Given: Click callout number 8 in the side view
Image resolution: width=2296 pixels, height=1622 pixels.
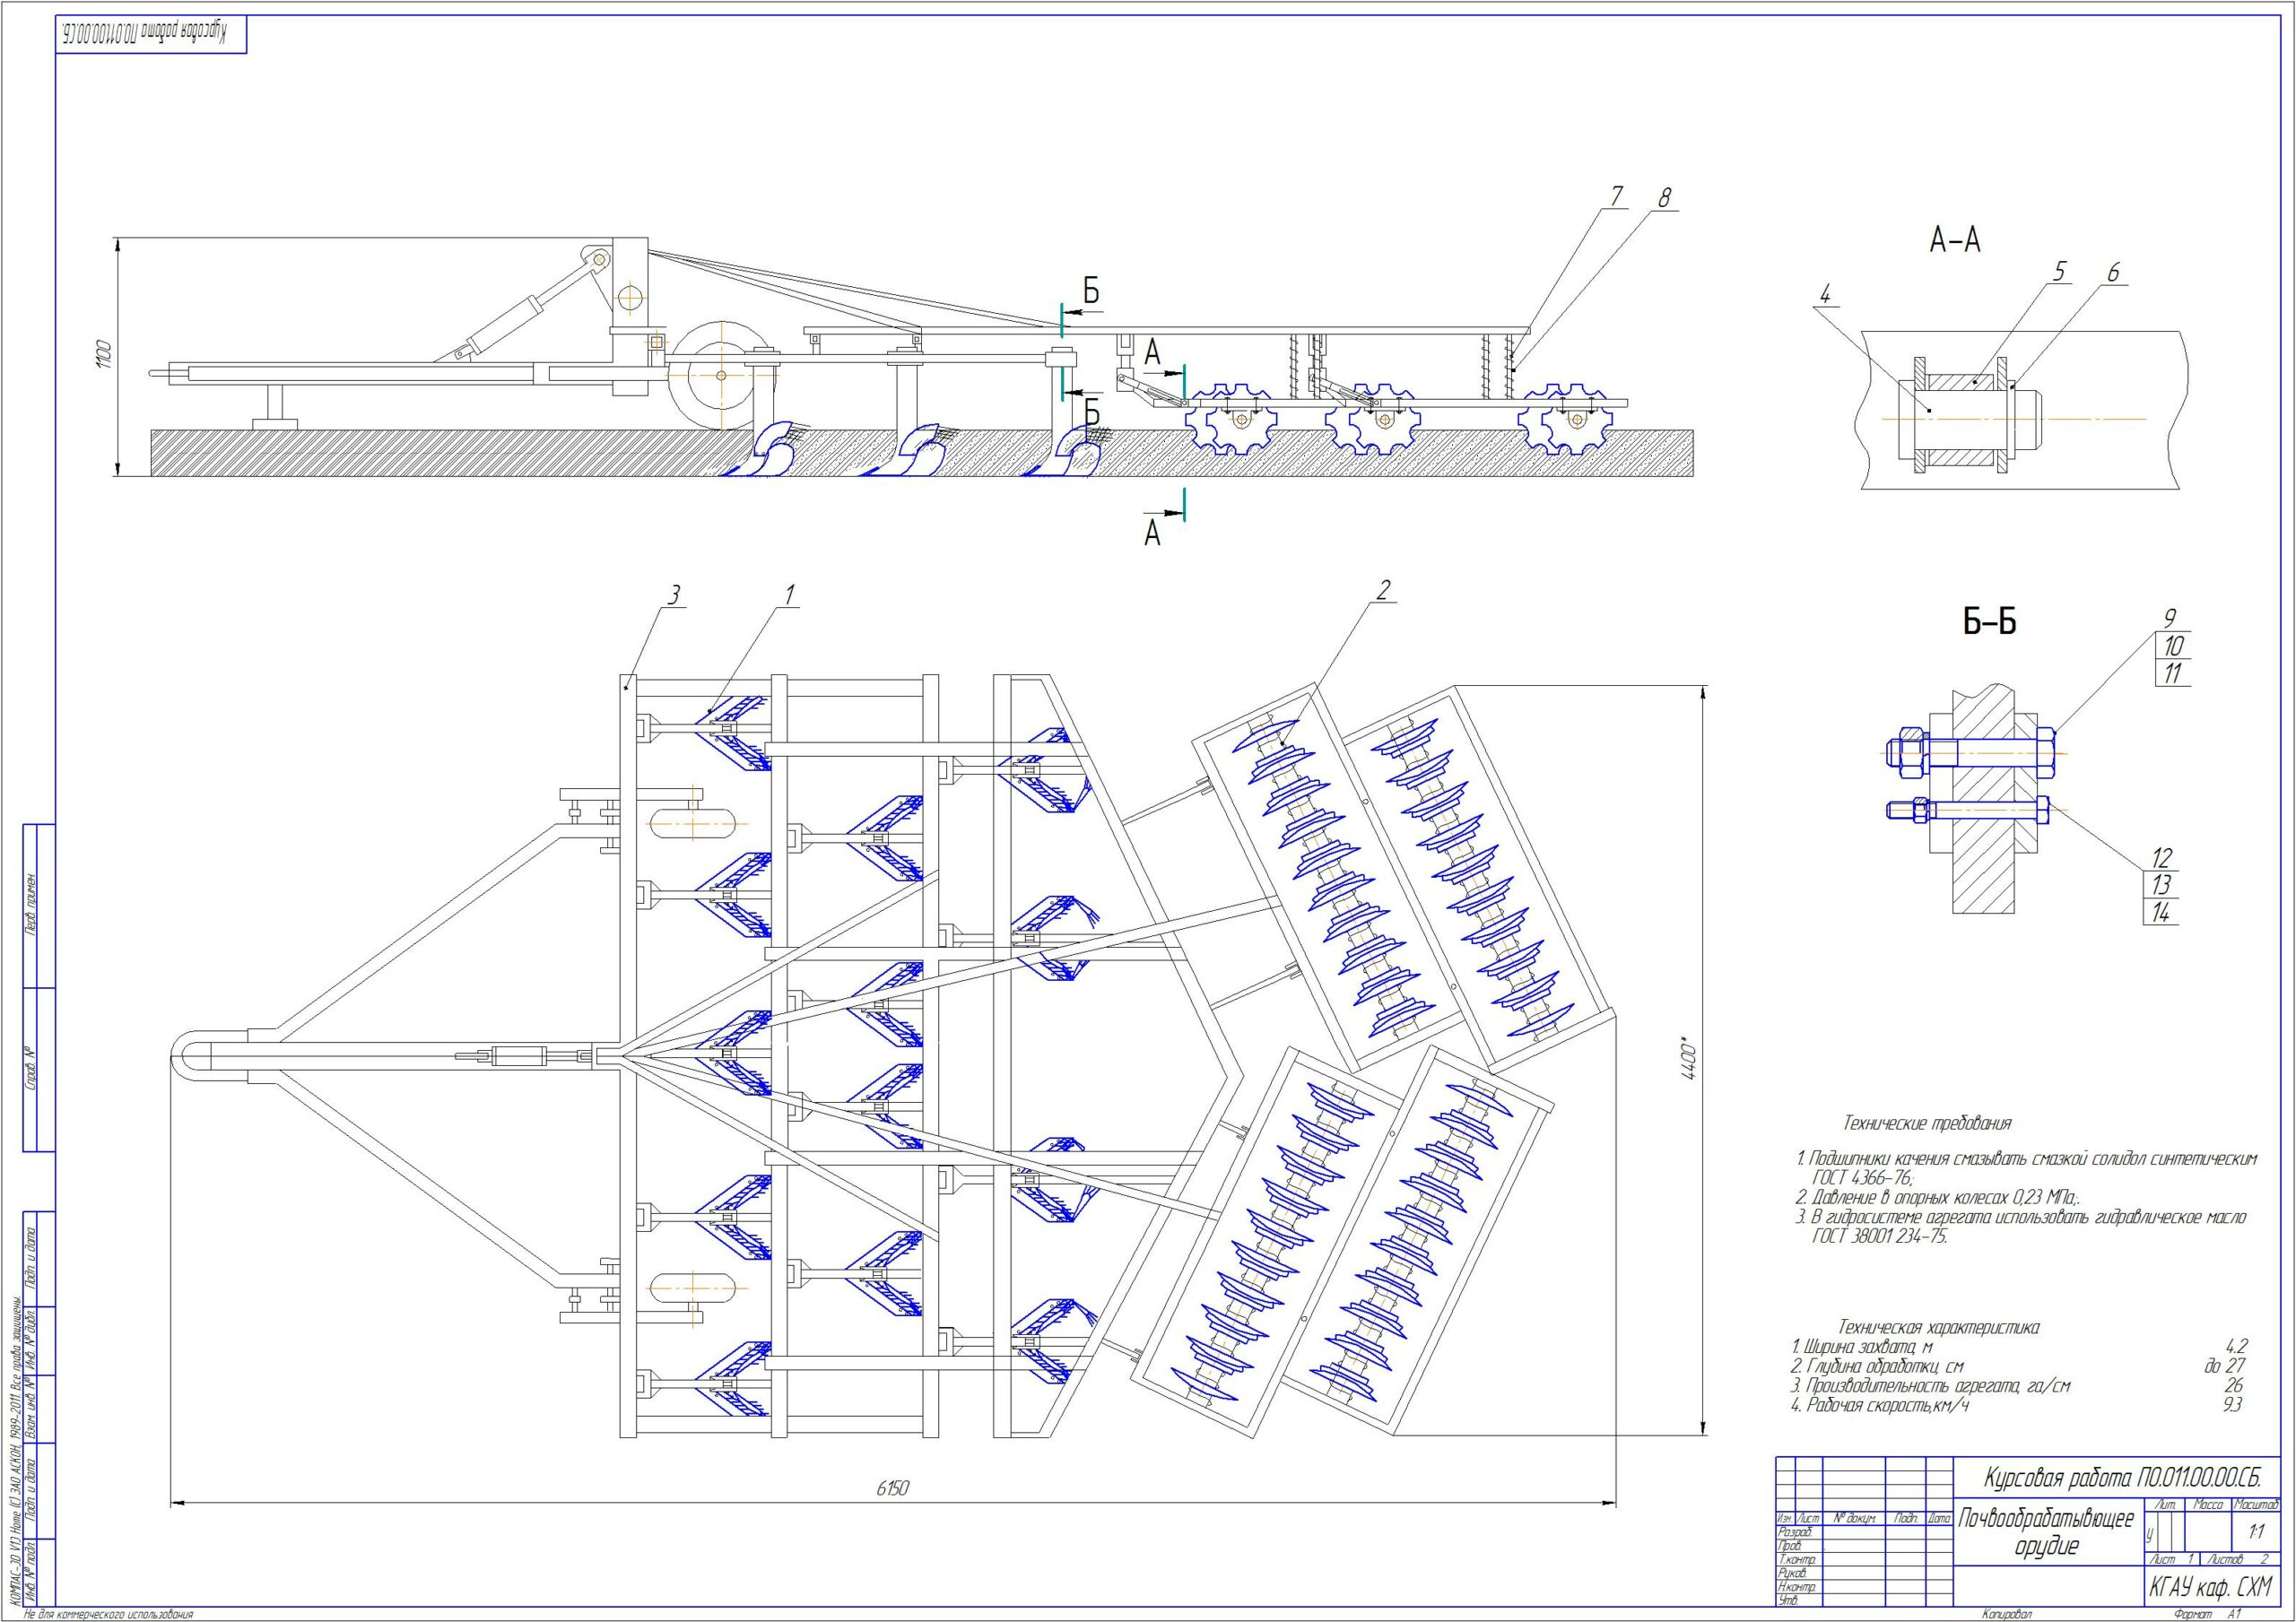Looking at the screenshot, I should pos(1664,198).
